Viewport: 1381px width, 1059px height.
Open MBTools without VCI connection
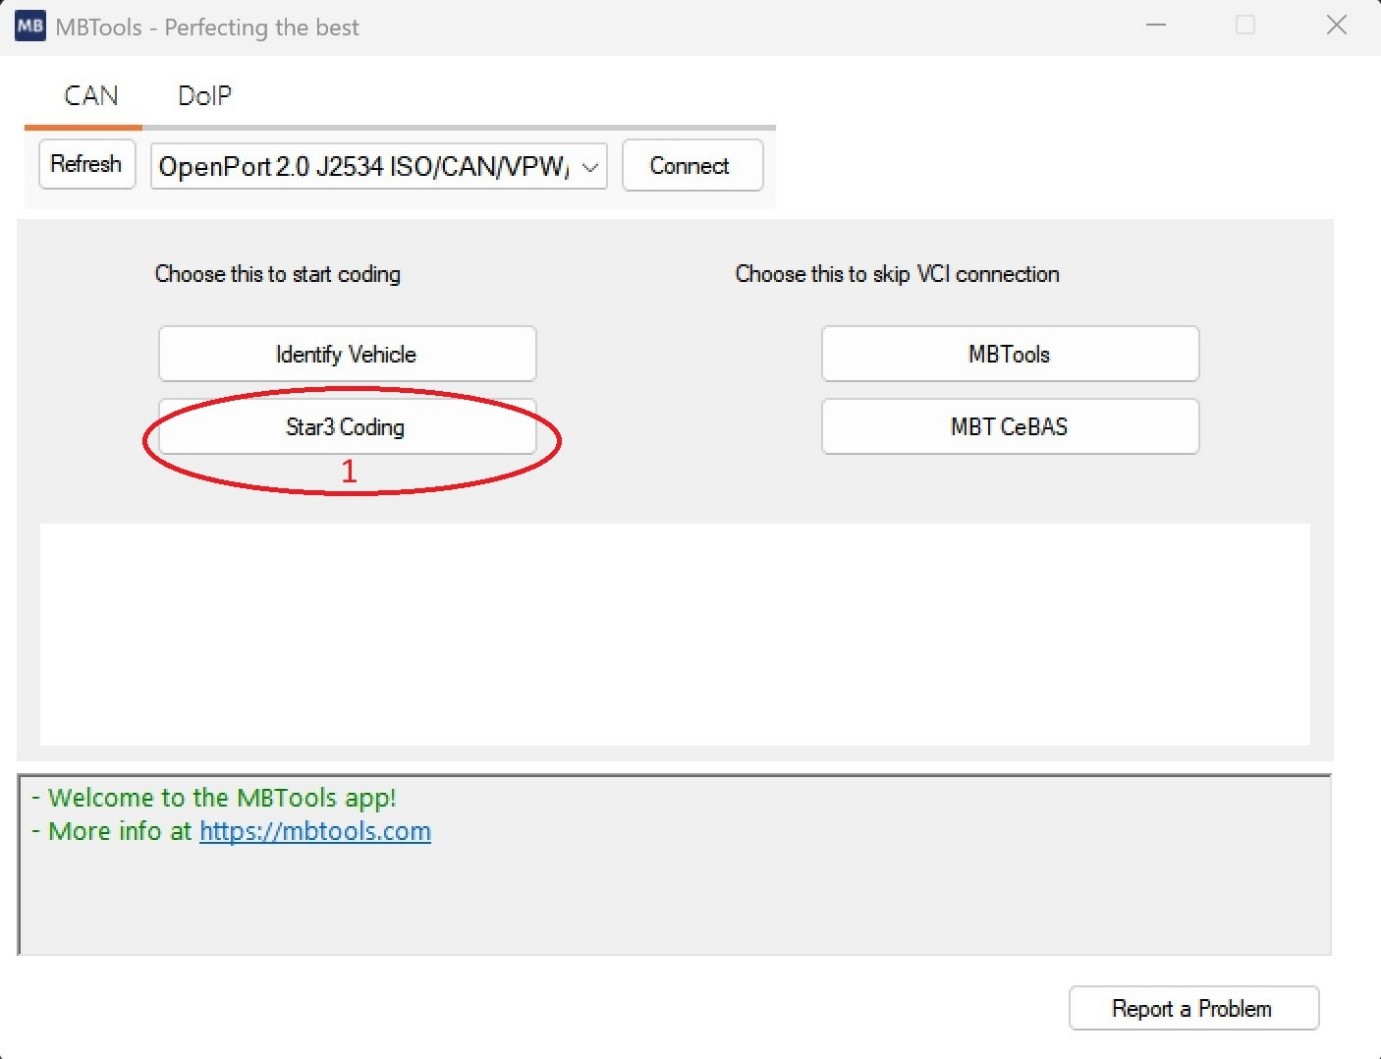pyautogui.click(x=1009, y=354)
